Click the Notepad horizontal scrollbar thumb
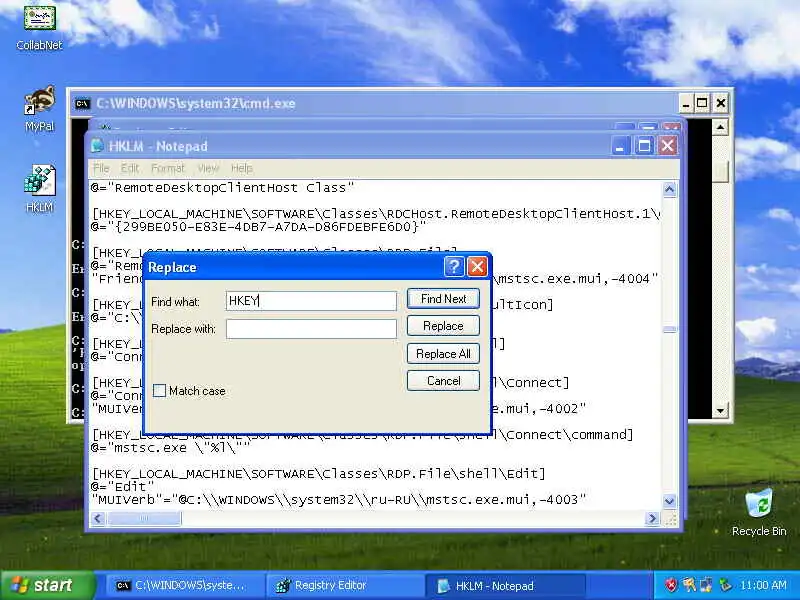Viewport: 800px width, 600px height. tap(144, 519)
